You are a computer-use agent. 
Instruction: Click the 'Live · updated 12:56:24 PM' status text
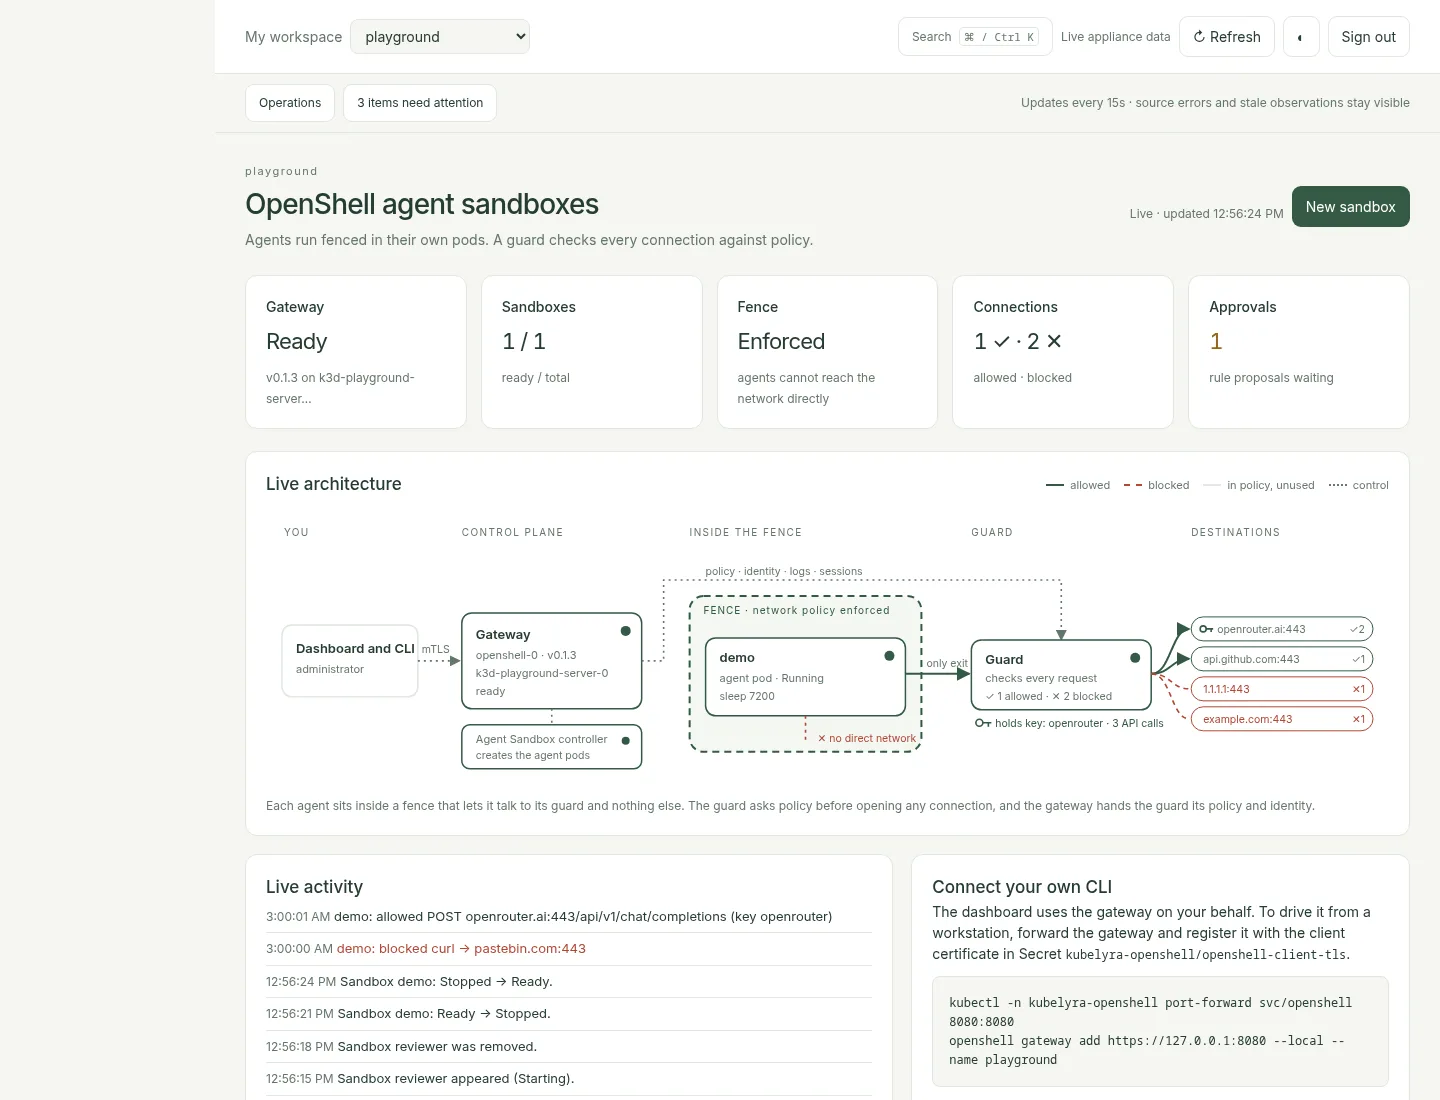tap(1206, 214)
